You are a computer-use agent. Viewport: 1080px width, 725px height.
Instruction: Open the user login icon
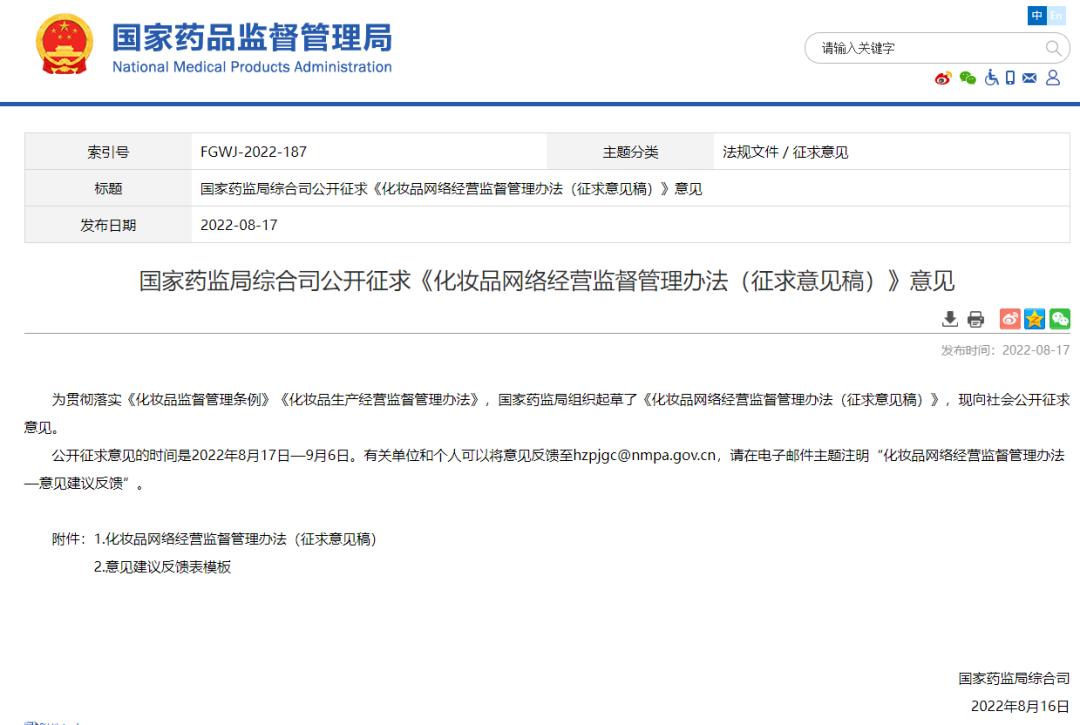pyautogui.click(x=1053, y=77)
